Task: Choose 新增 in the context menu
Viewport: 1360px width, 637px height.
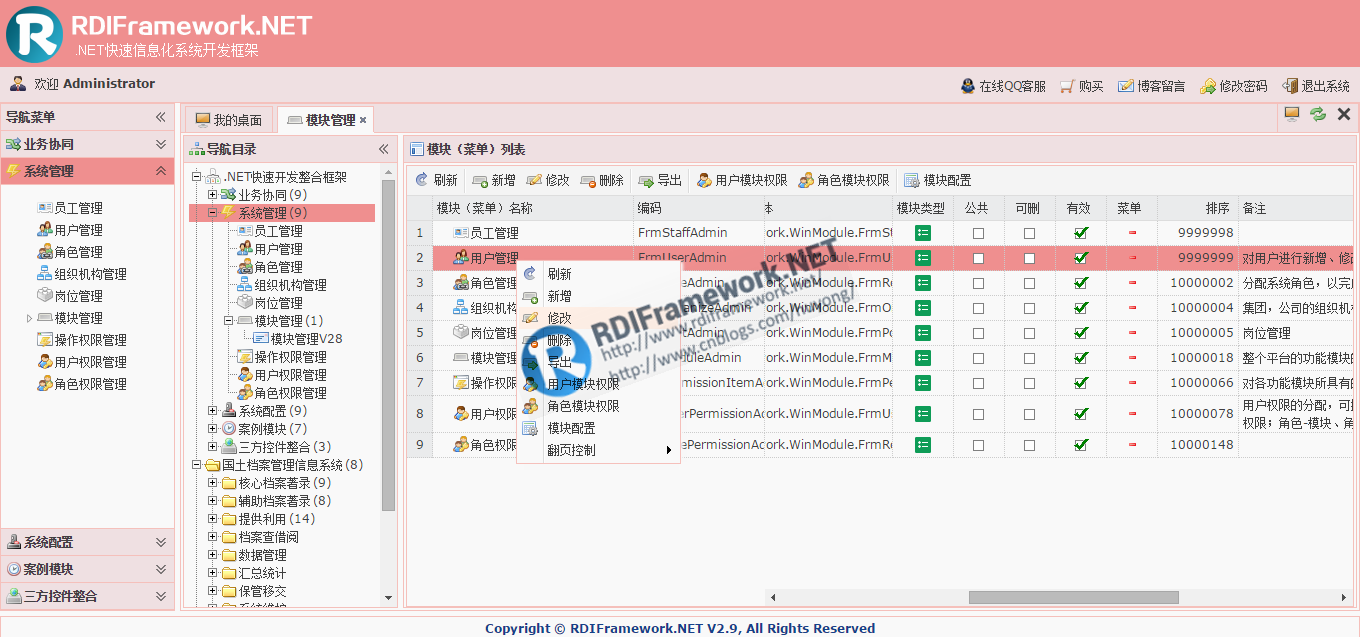Action: click(598, 296)
